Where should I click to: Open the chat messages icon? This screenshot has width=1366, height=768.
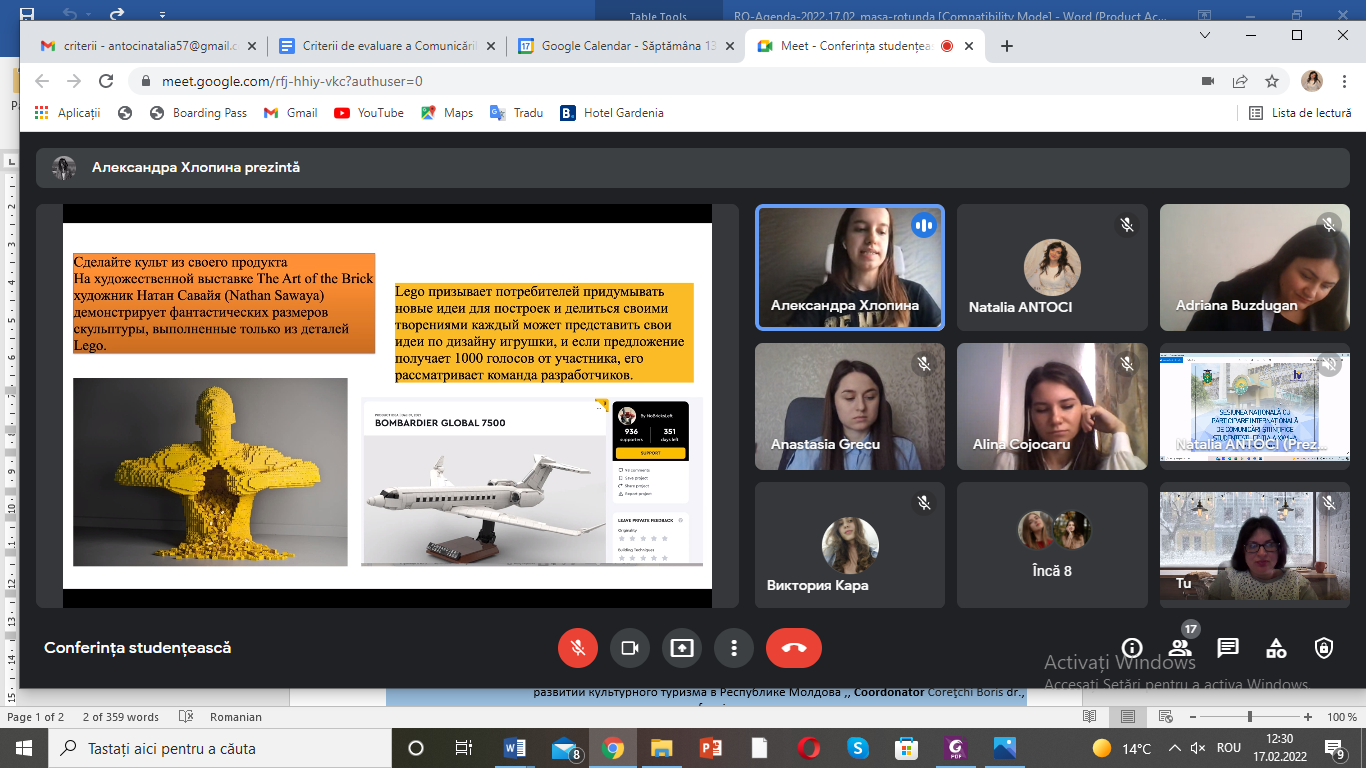tap(1228, 648)
